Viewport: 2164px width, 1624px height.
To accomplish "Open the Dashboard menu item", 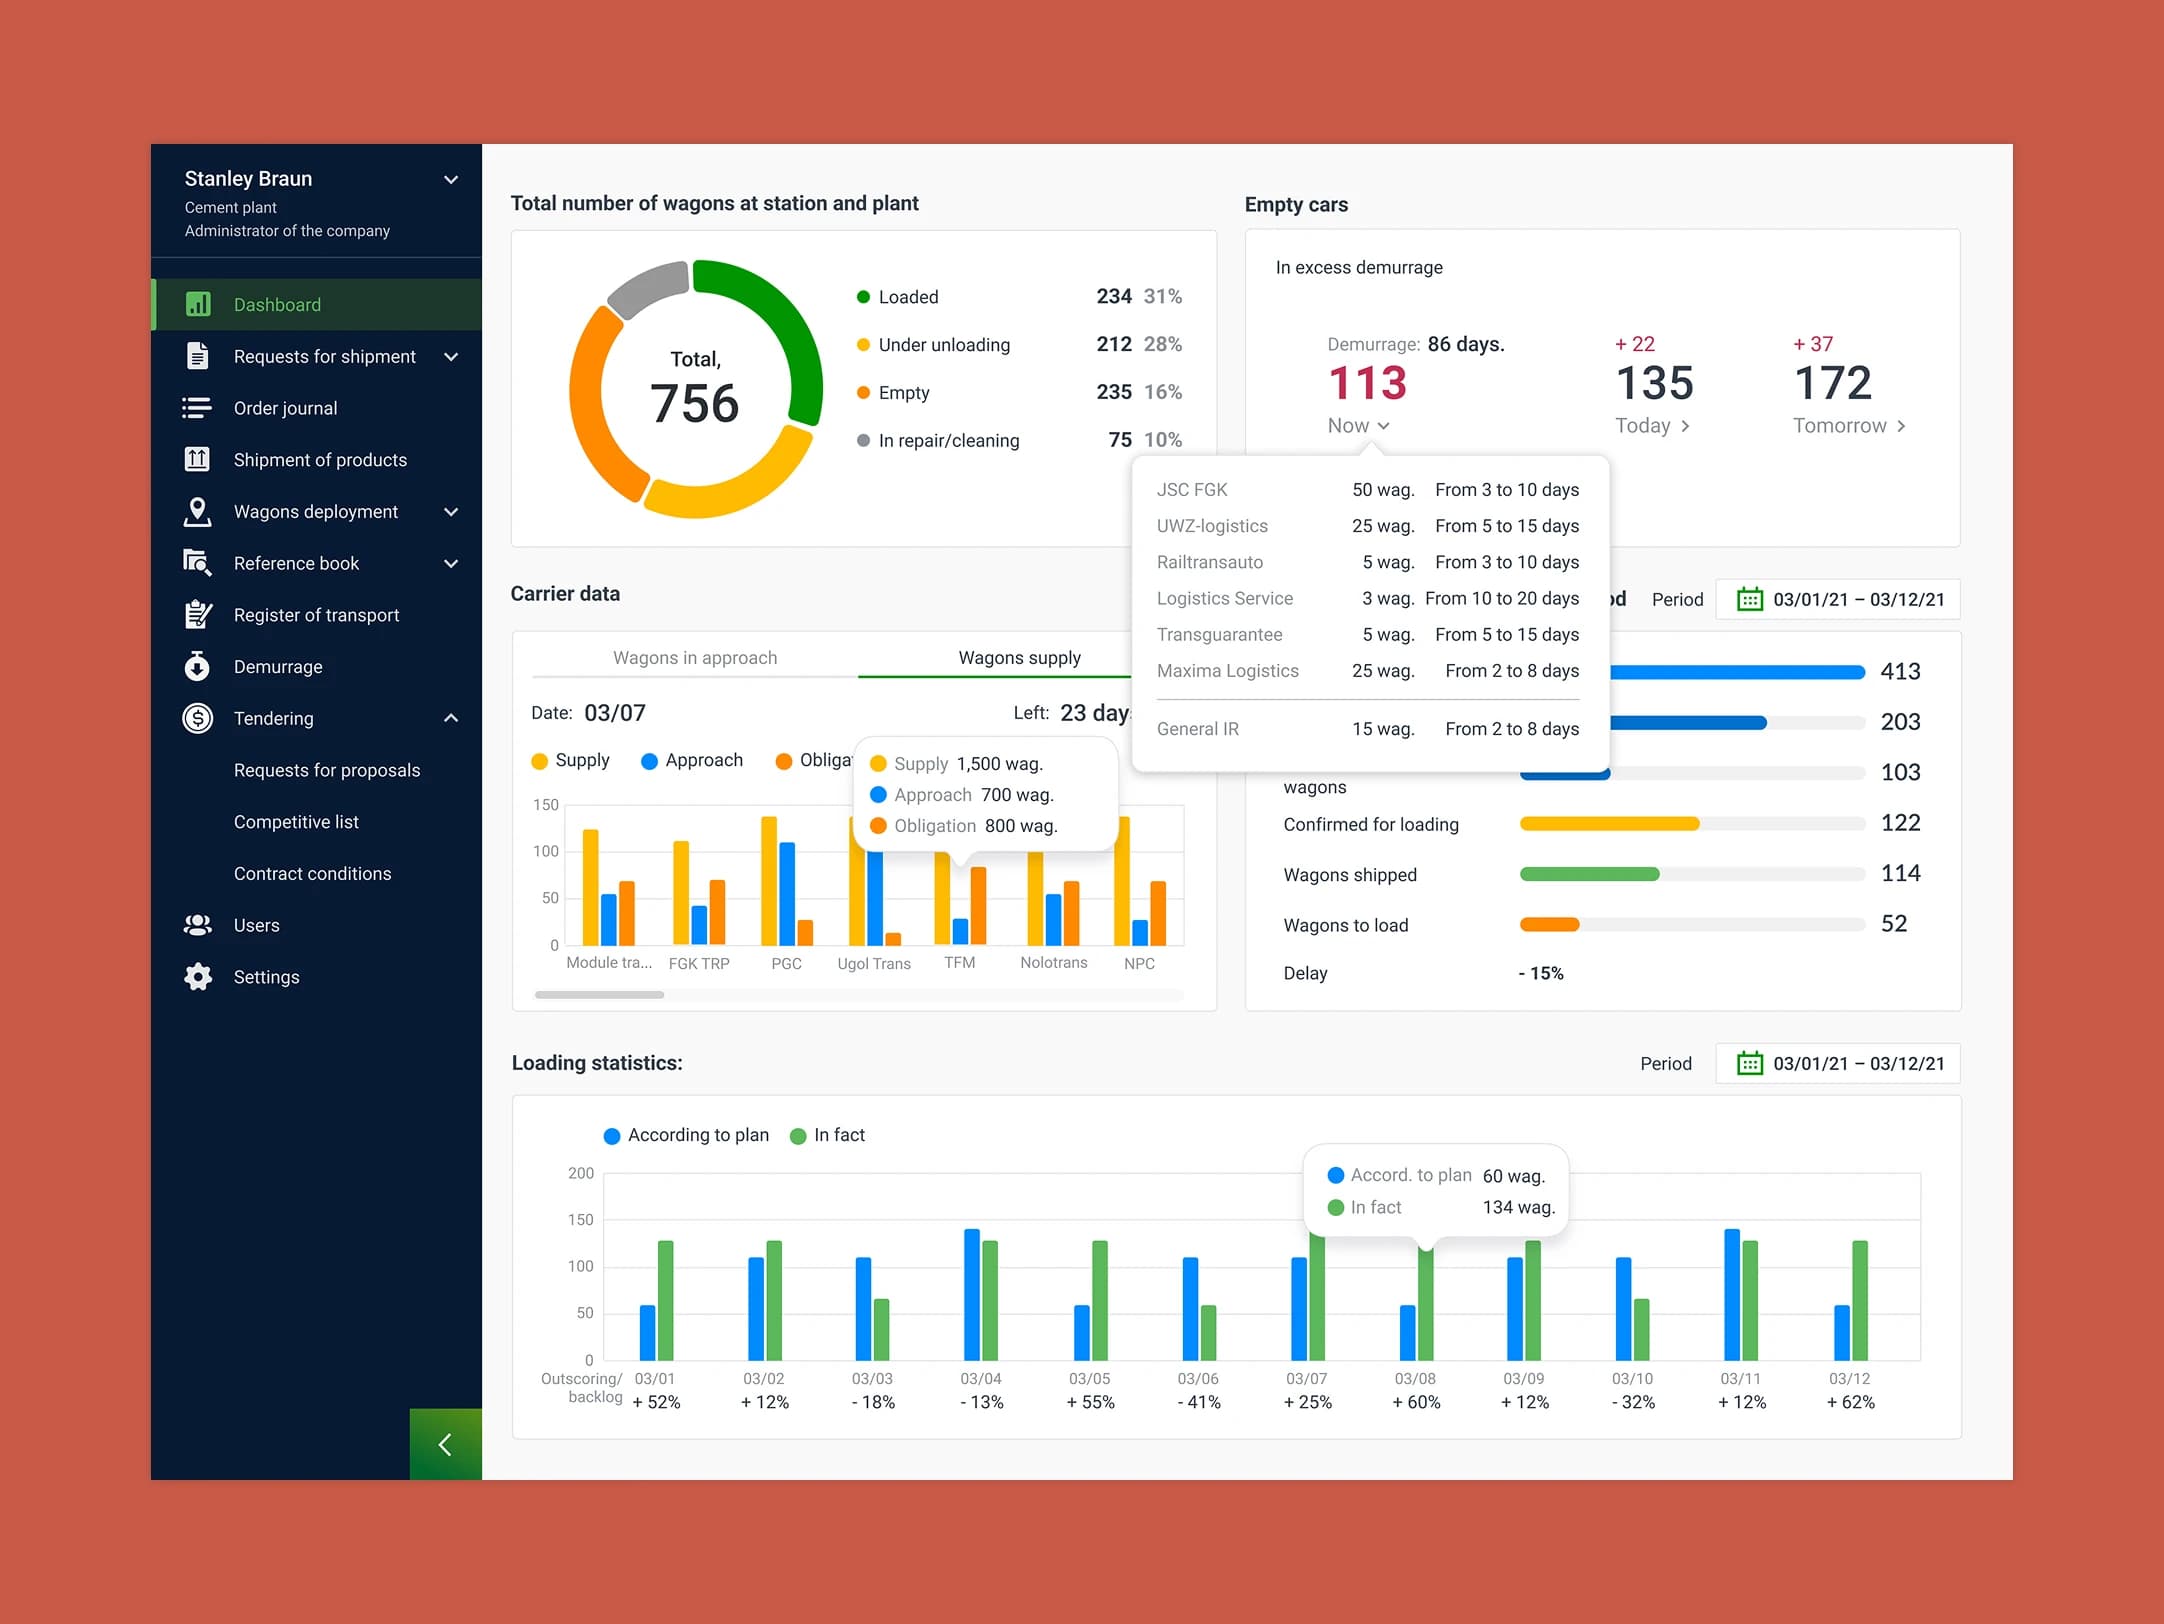I will (317, 304).
